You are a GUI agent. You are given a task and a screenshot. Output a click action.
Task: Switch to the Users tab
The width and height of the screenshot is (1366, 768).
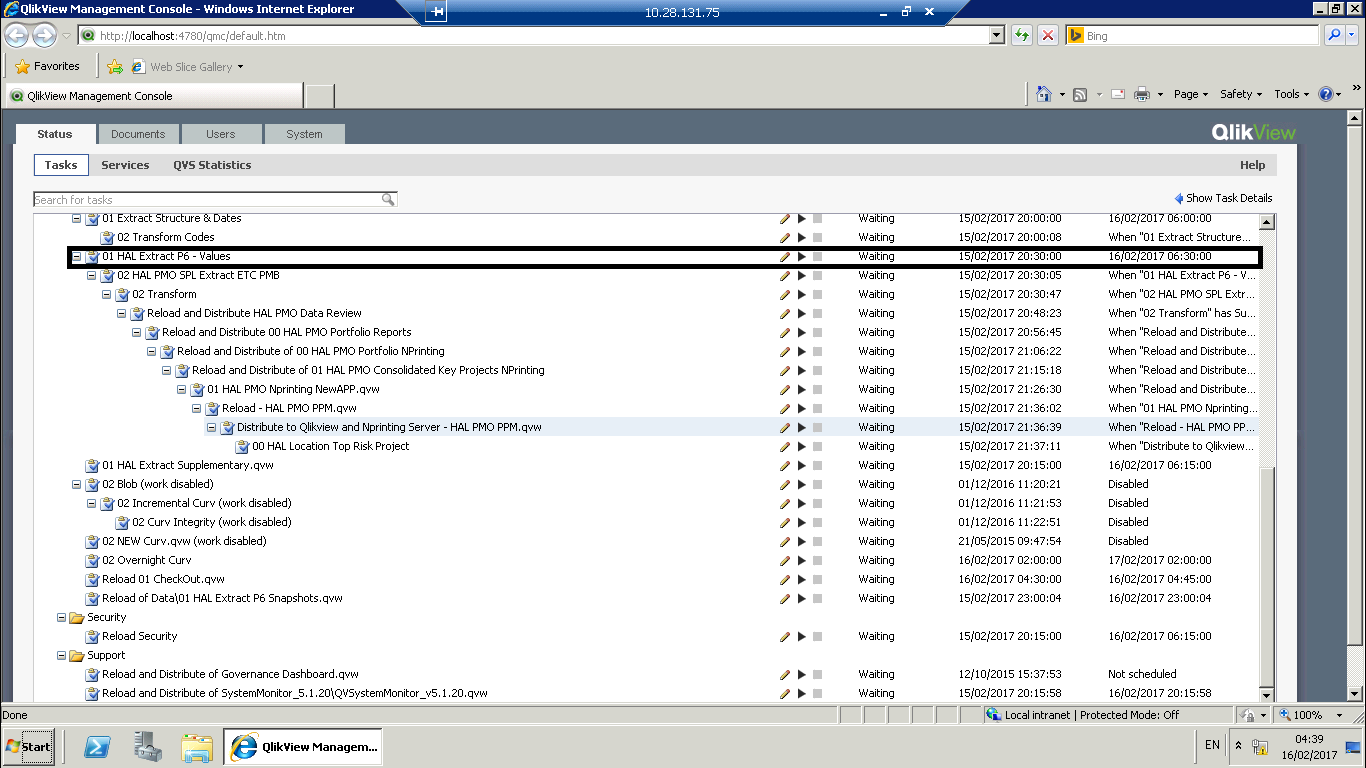221,134
